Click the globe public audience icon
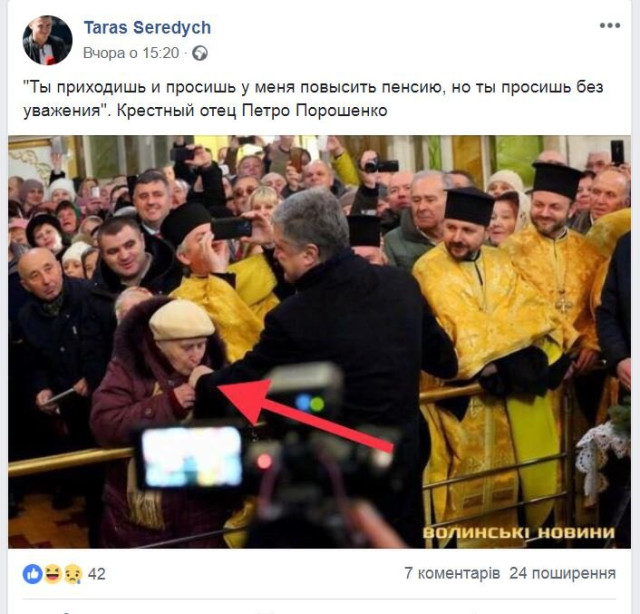Viewport: 640px width, 614px height. tap(200, 53)
